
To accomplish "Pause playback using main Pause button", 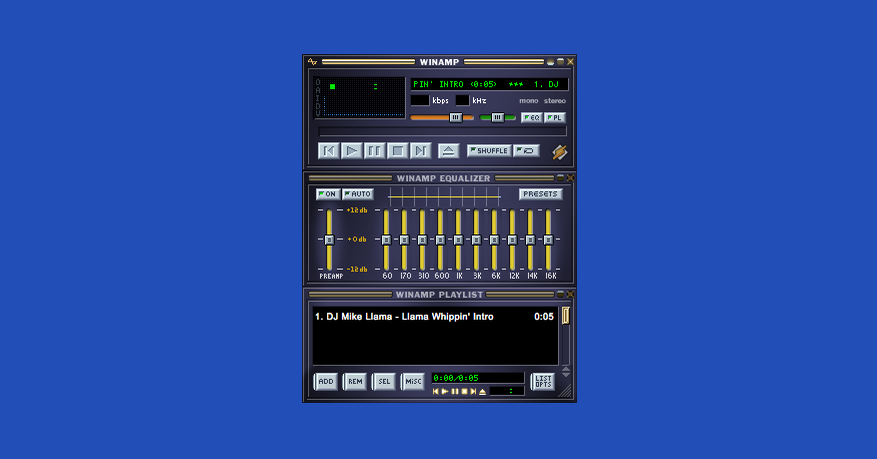I will tap(374, 151).
